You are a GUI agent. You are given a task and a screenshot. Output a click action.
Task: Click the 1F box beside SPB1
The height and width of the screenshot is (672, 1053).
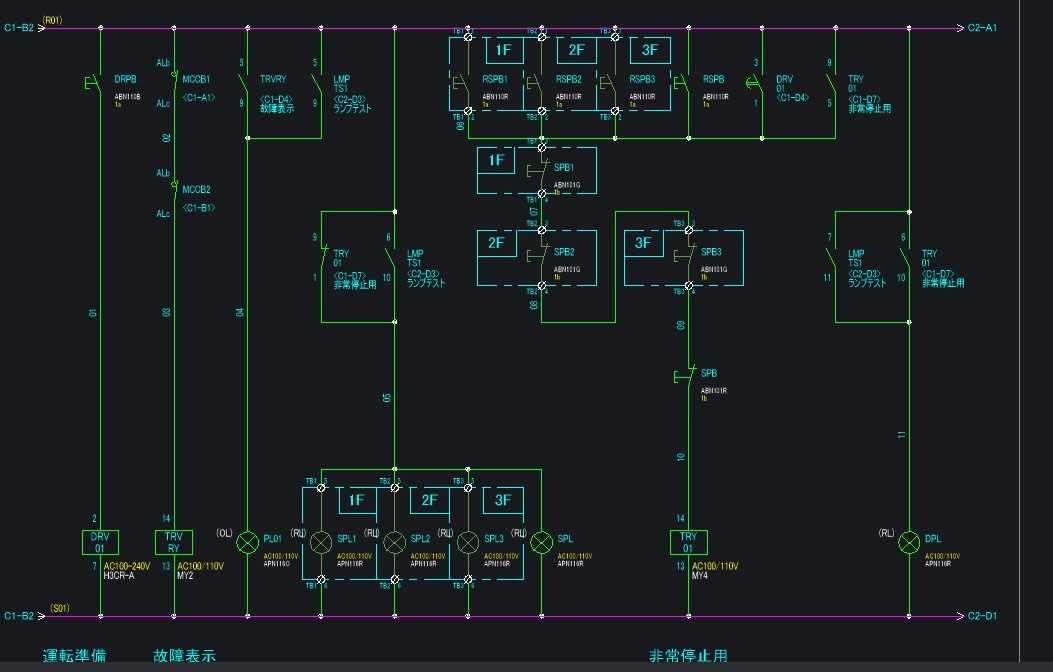pos(497,160)
